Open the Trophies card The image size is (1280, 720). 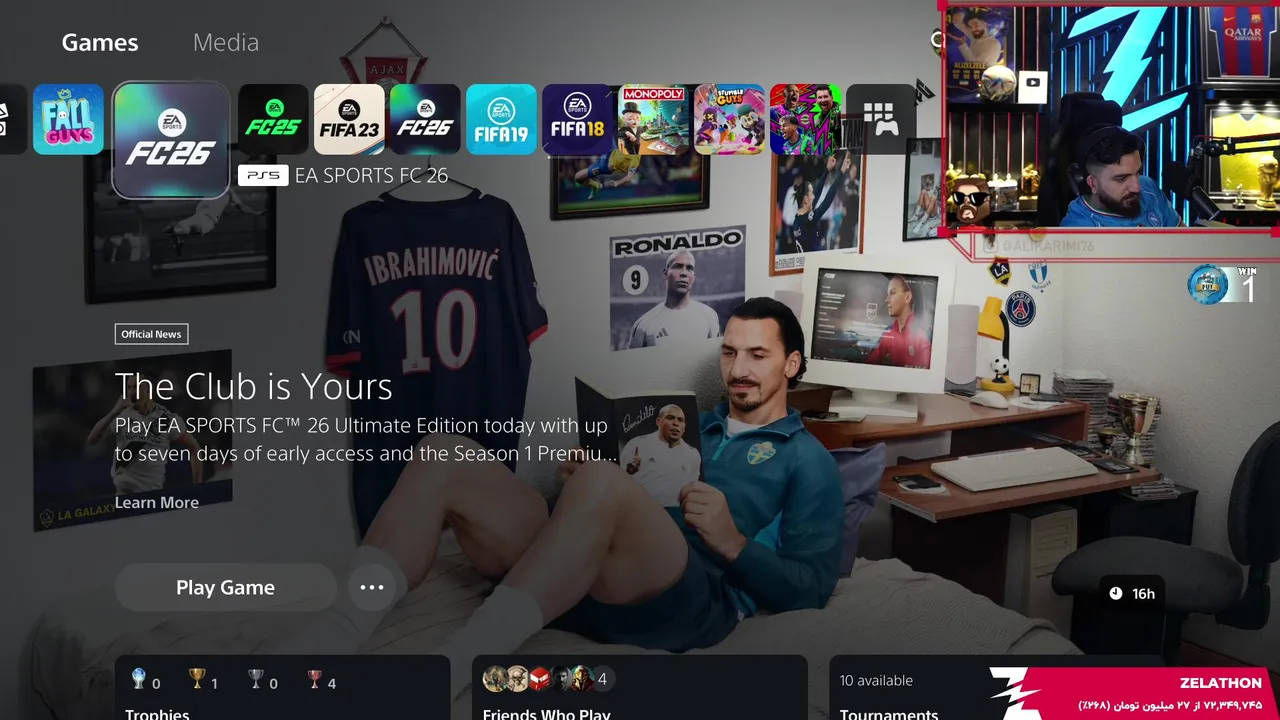(x=282, y=688)
